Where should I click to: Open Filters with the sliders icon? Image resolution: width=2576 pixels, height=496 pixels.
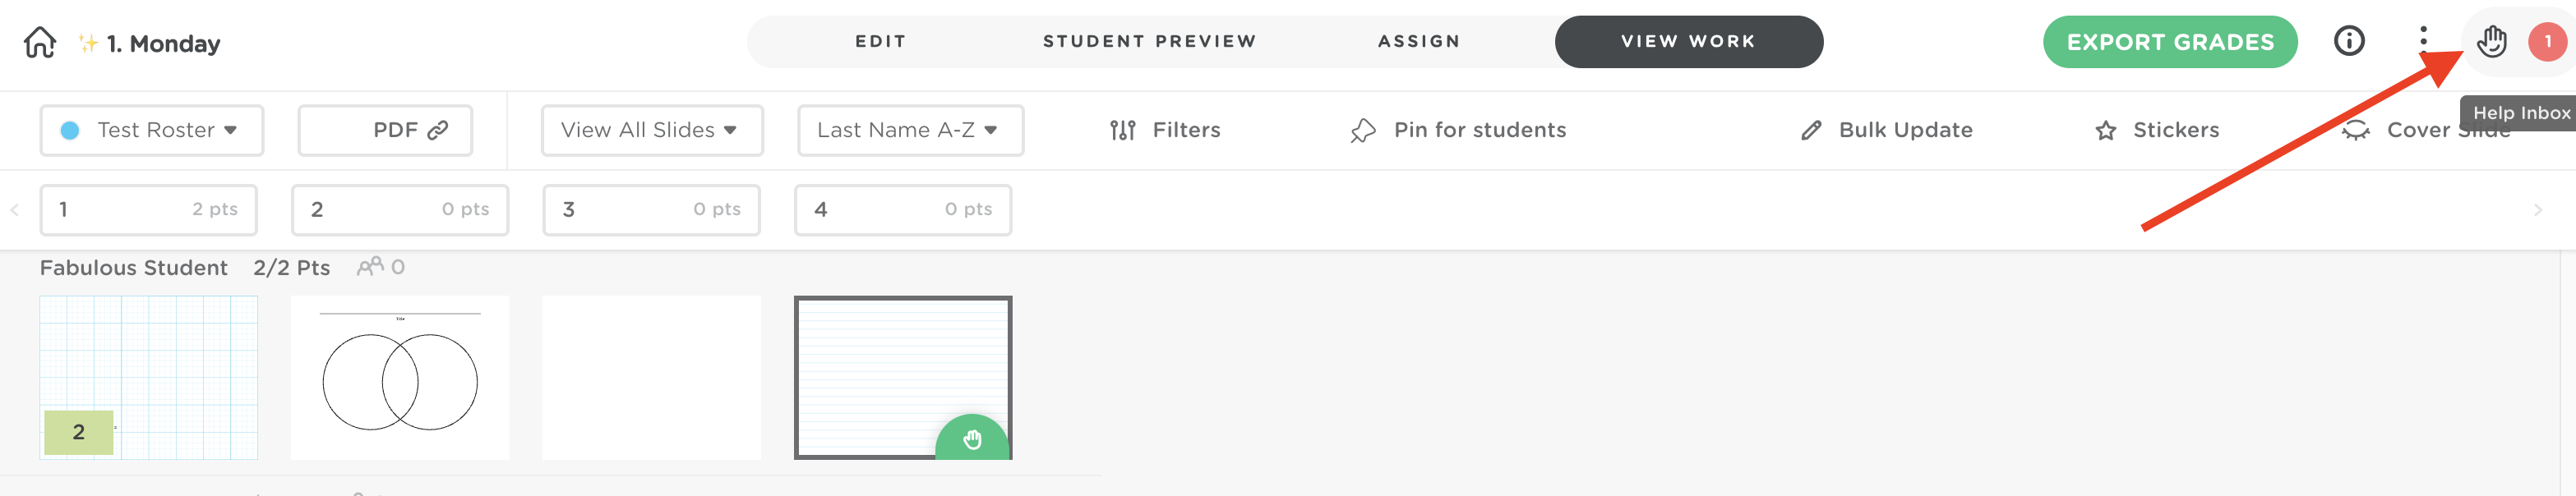pyautogui.click(x=1123, y=130)
